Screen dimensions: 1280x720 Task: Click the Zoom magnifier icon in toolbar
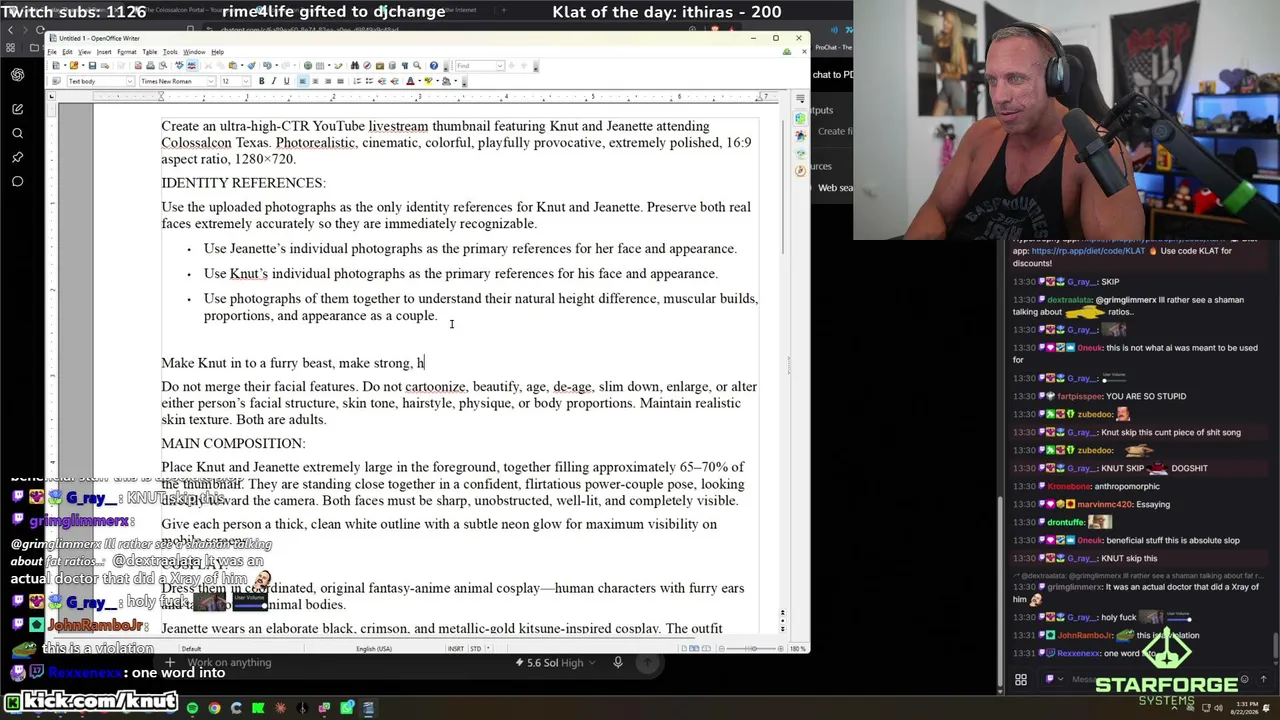[418, 66]
